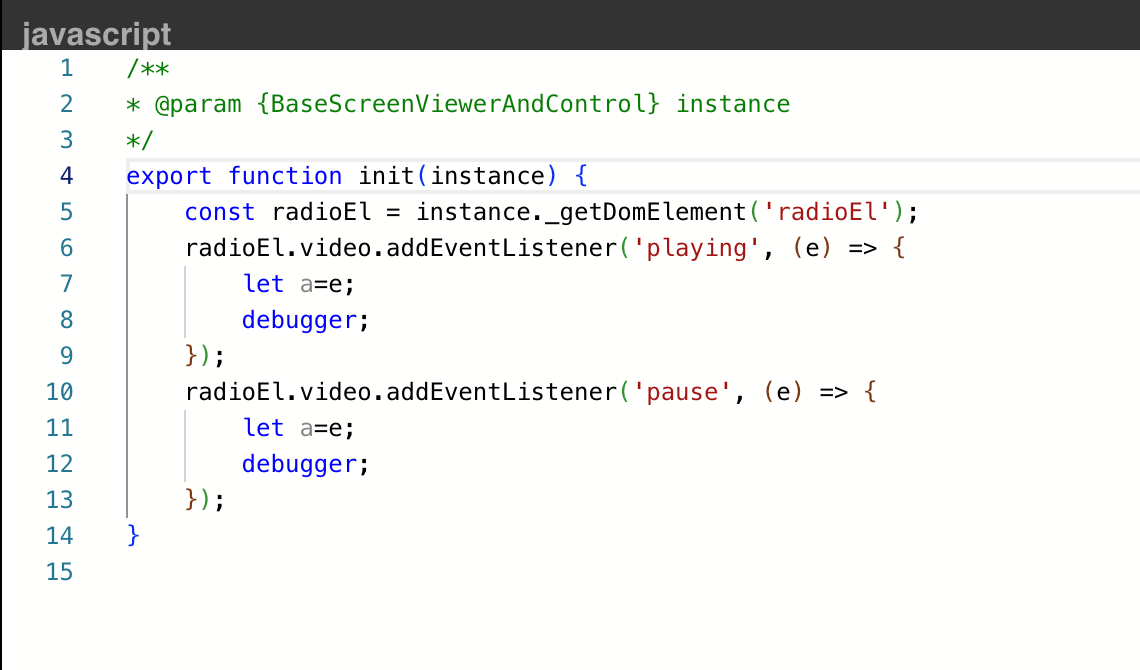This screenshot has height=670, width=1140.
Task: Click the 'let' keyword on line 11
Action: click(263, 427)
